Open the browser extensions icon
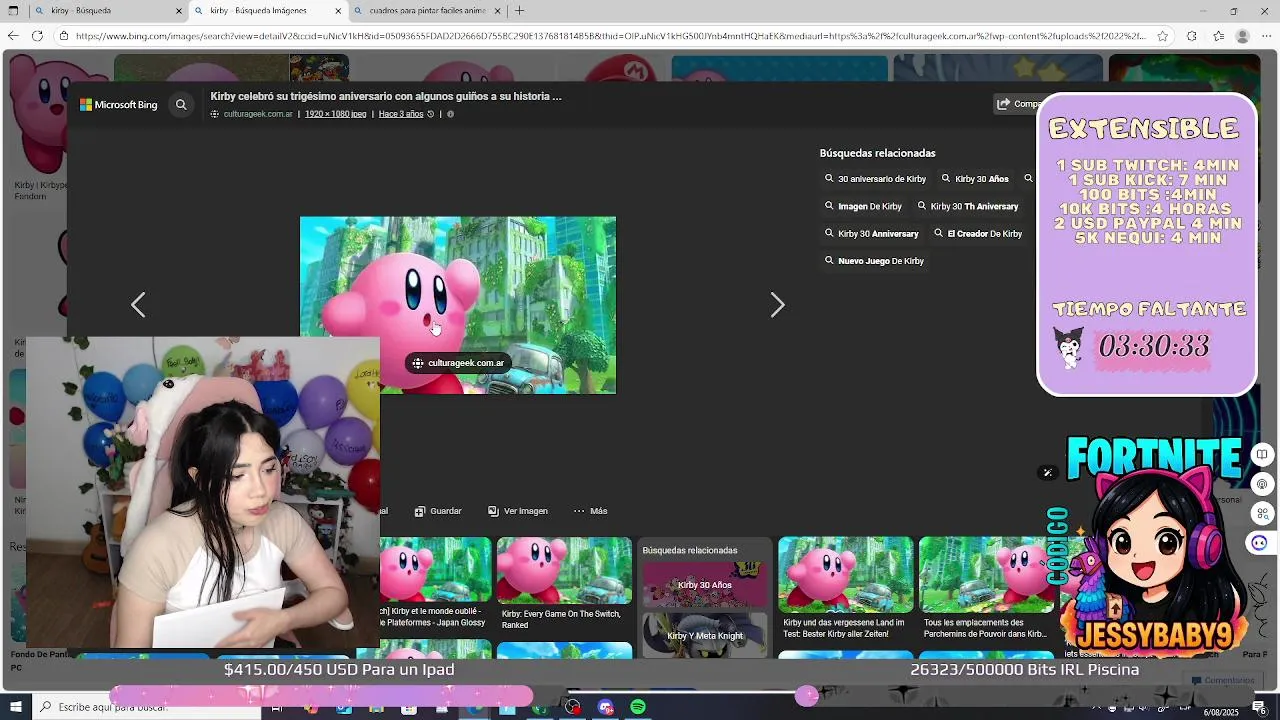Viewport: 1280px width, 720px height. 1191,36
